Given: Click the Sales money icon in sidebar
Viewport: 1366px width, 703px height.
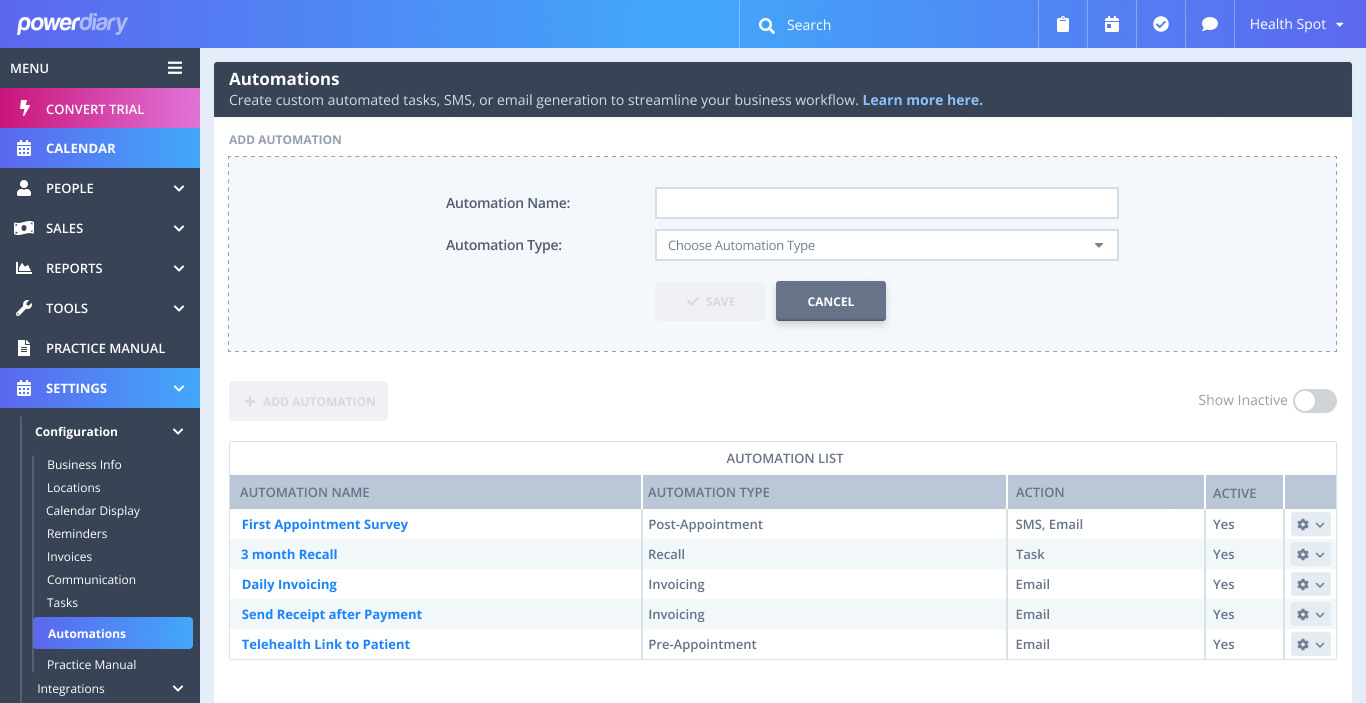Looking at the screenshot, I should point(25,228).
